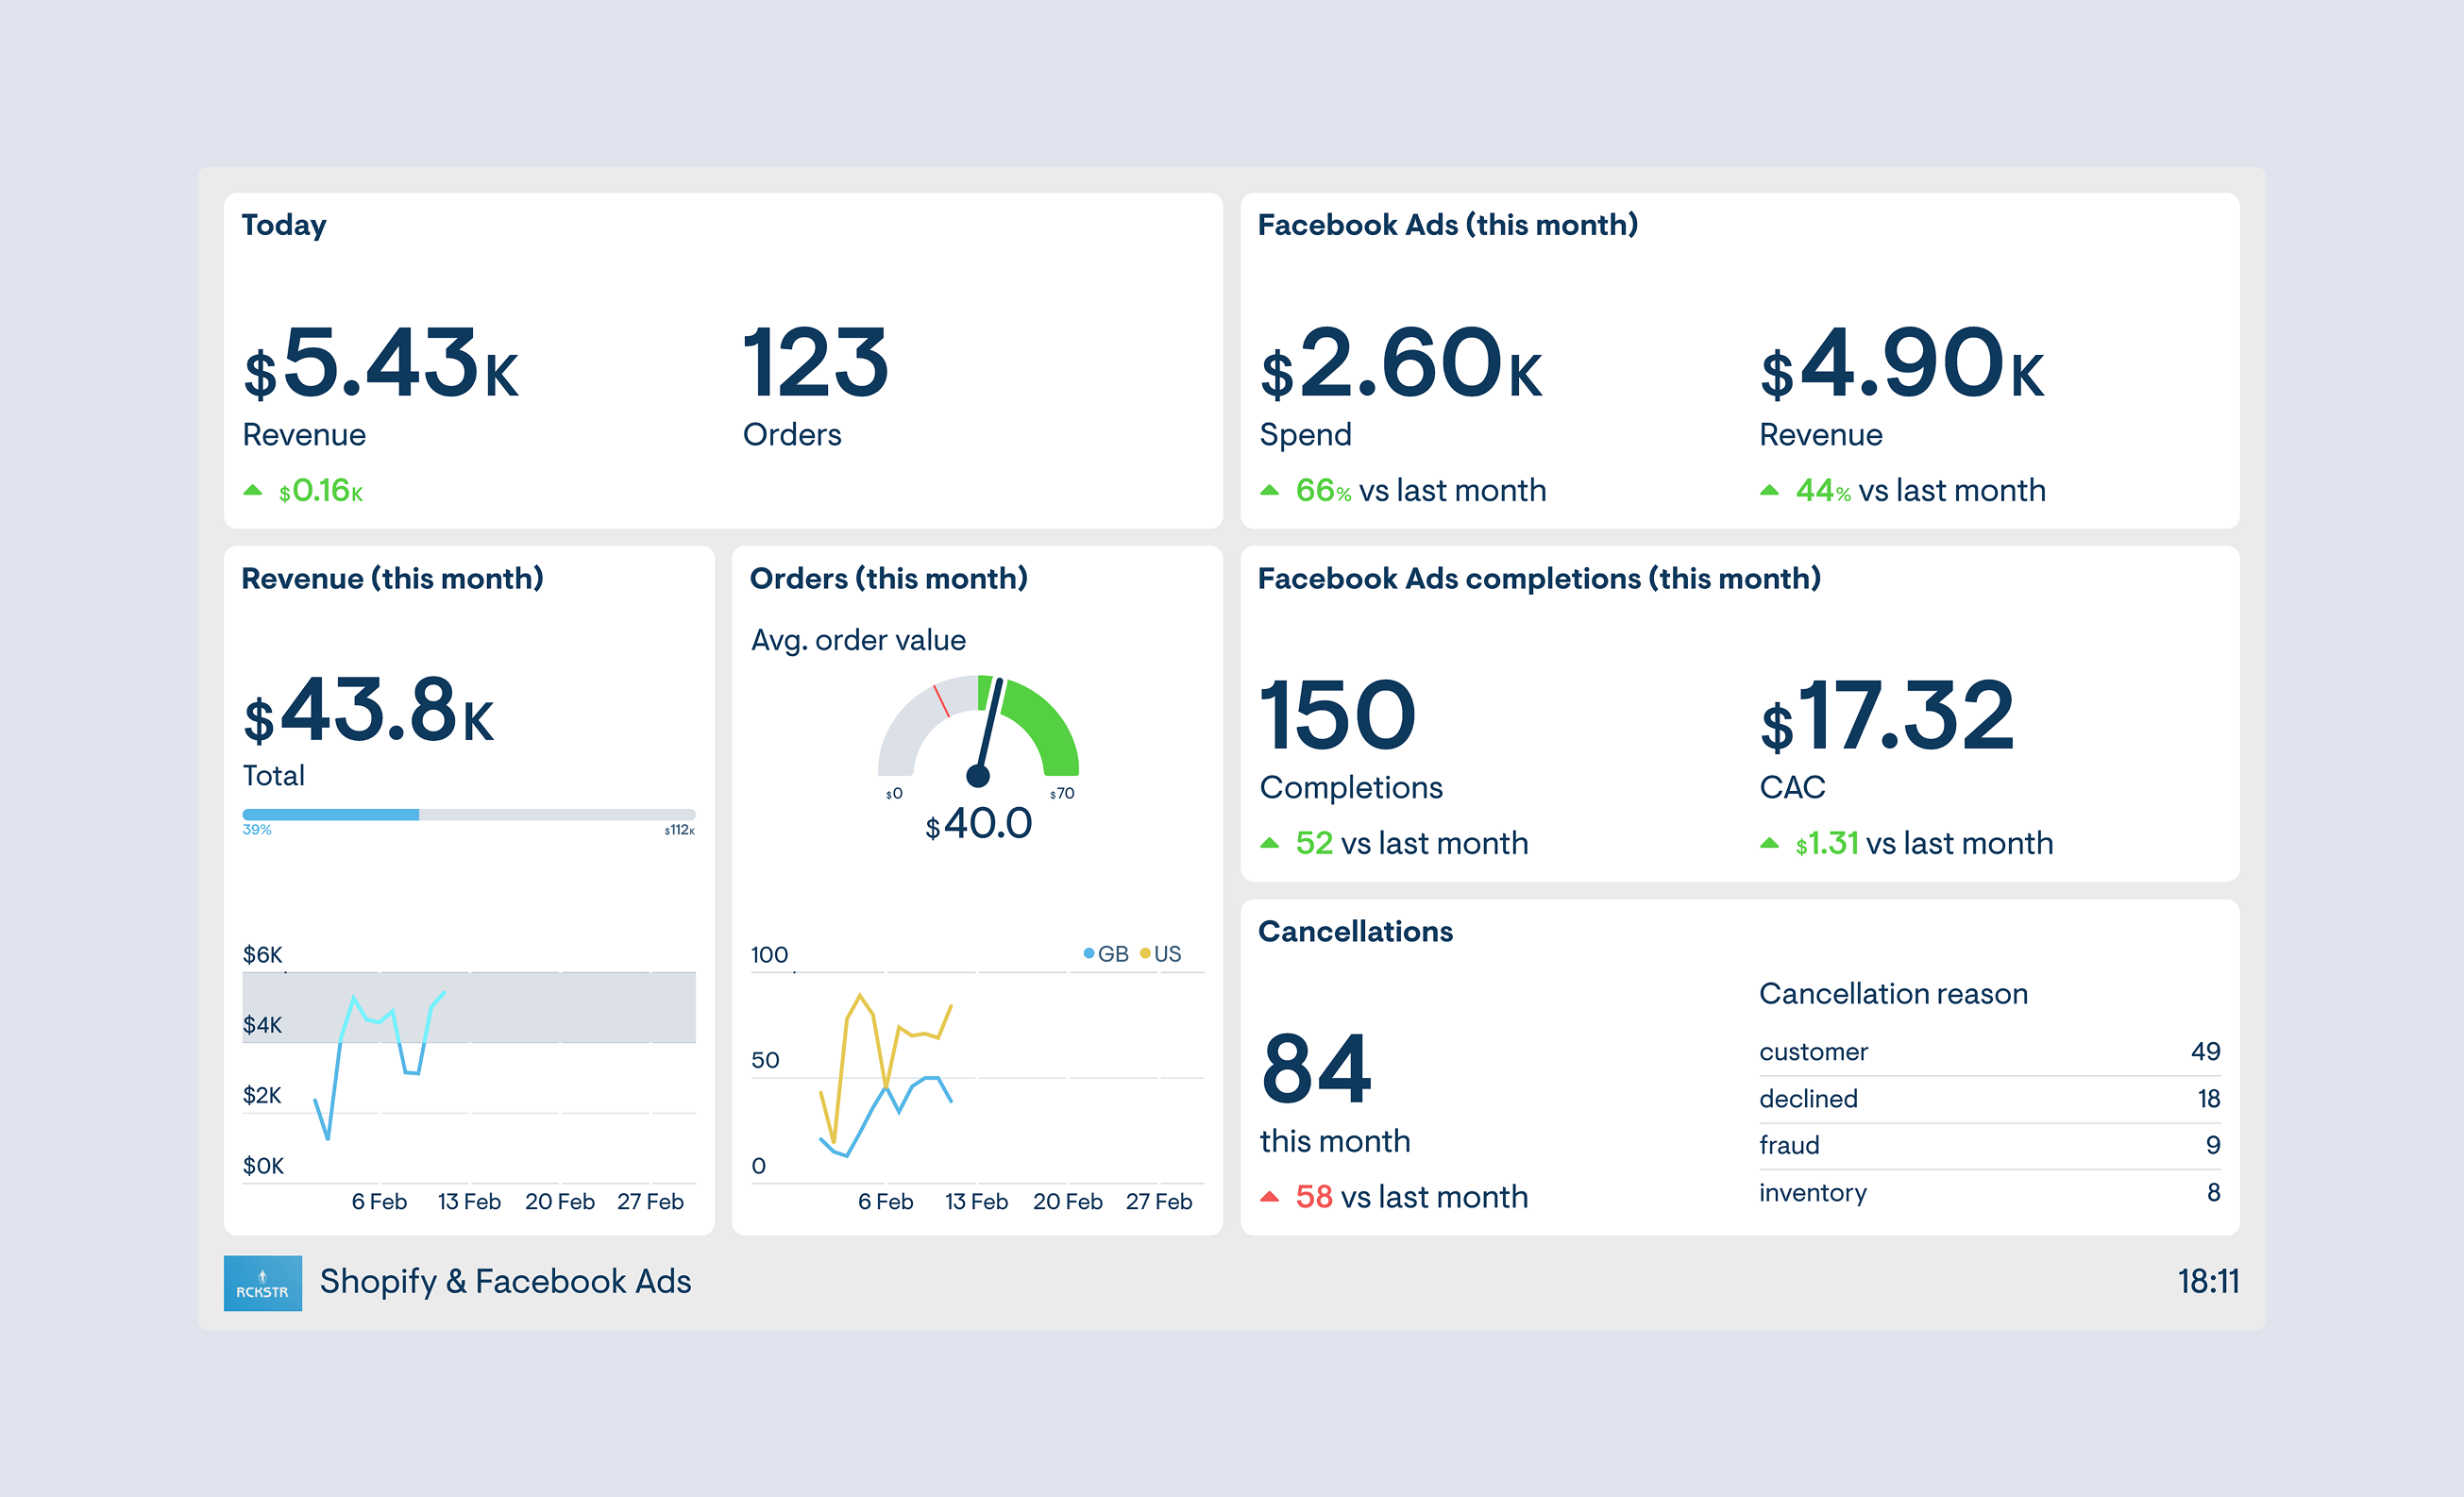The image size is (2464, 1497).
Task: Select the fraud cancellation reason row
Action: [1988, 1145]
